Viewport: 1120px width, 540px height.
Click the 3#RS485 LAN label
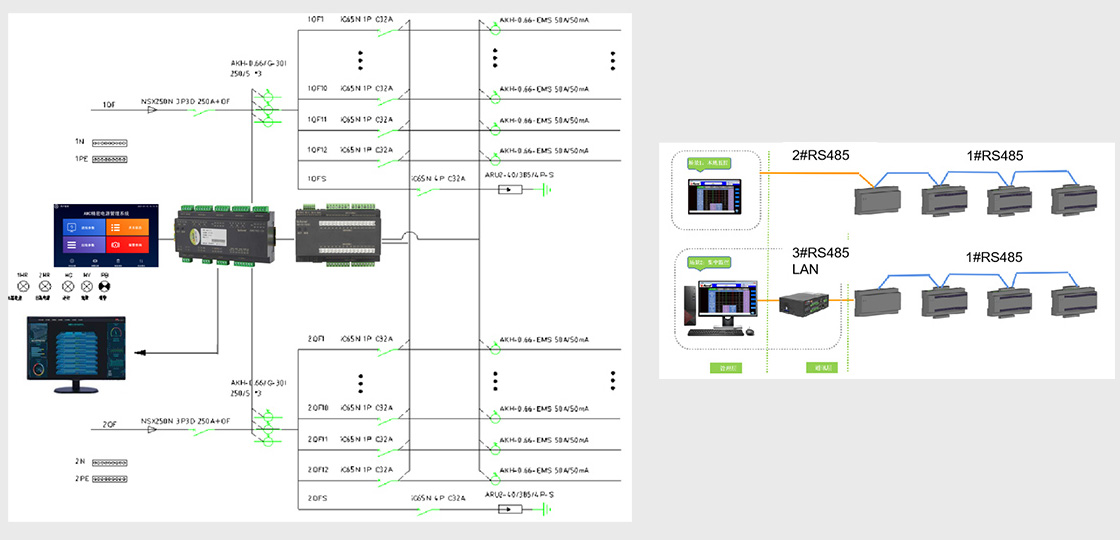(x=820, y=261)
